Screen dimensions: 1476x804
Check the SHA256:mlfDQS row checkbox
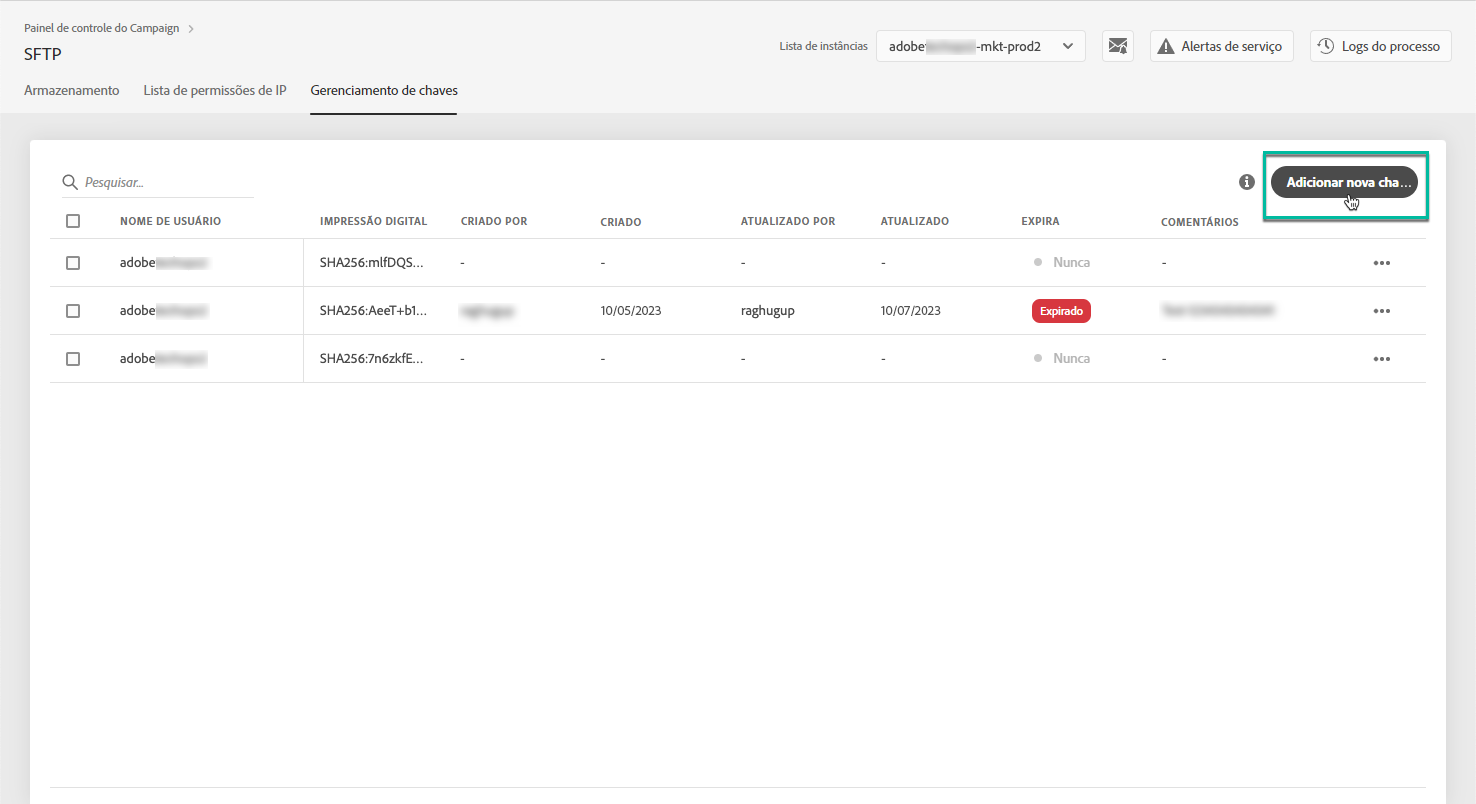pyautogui.click(x=73, y=263)
